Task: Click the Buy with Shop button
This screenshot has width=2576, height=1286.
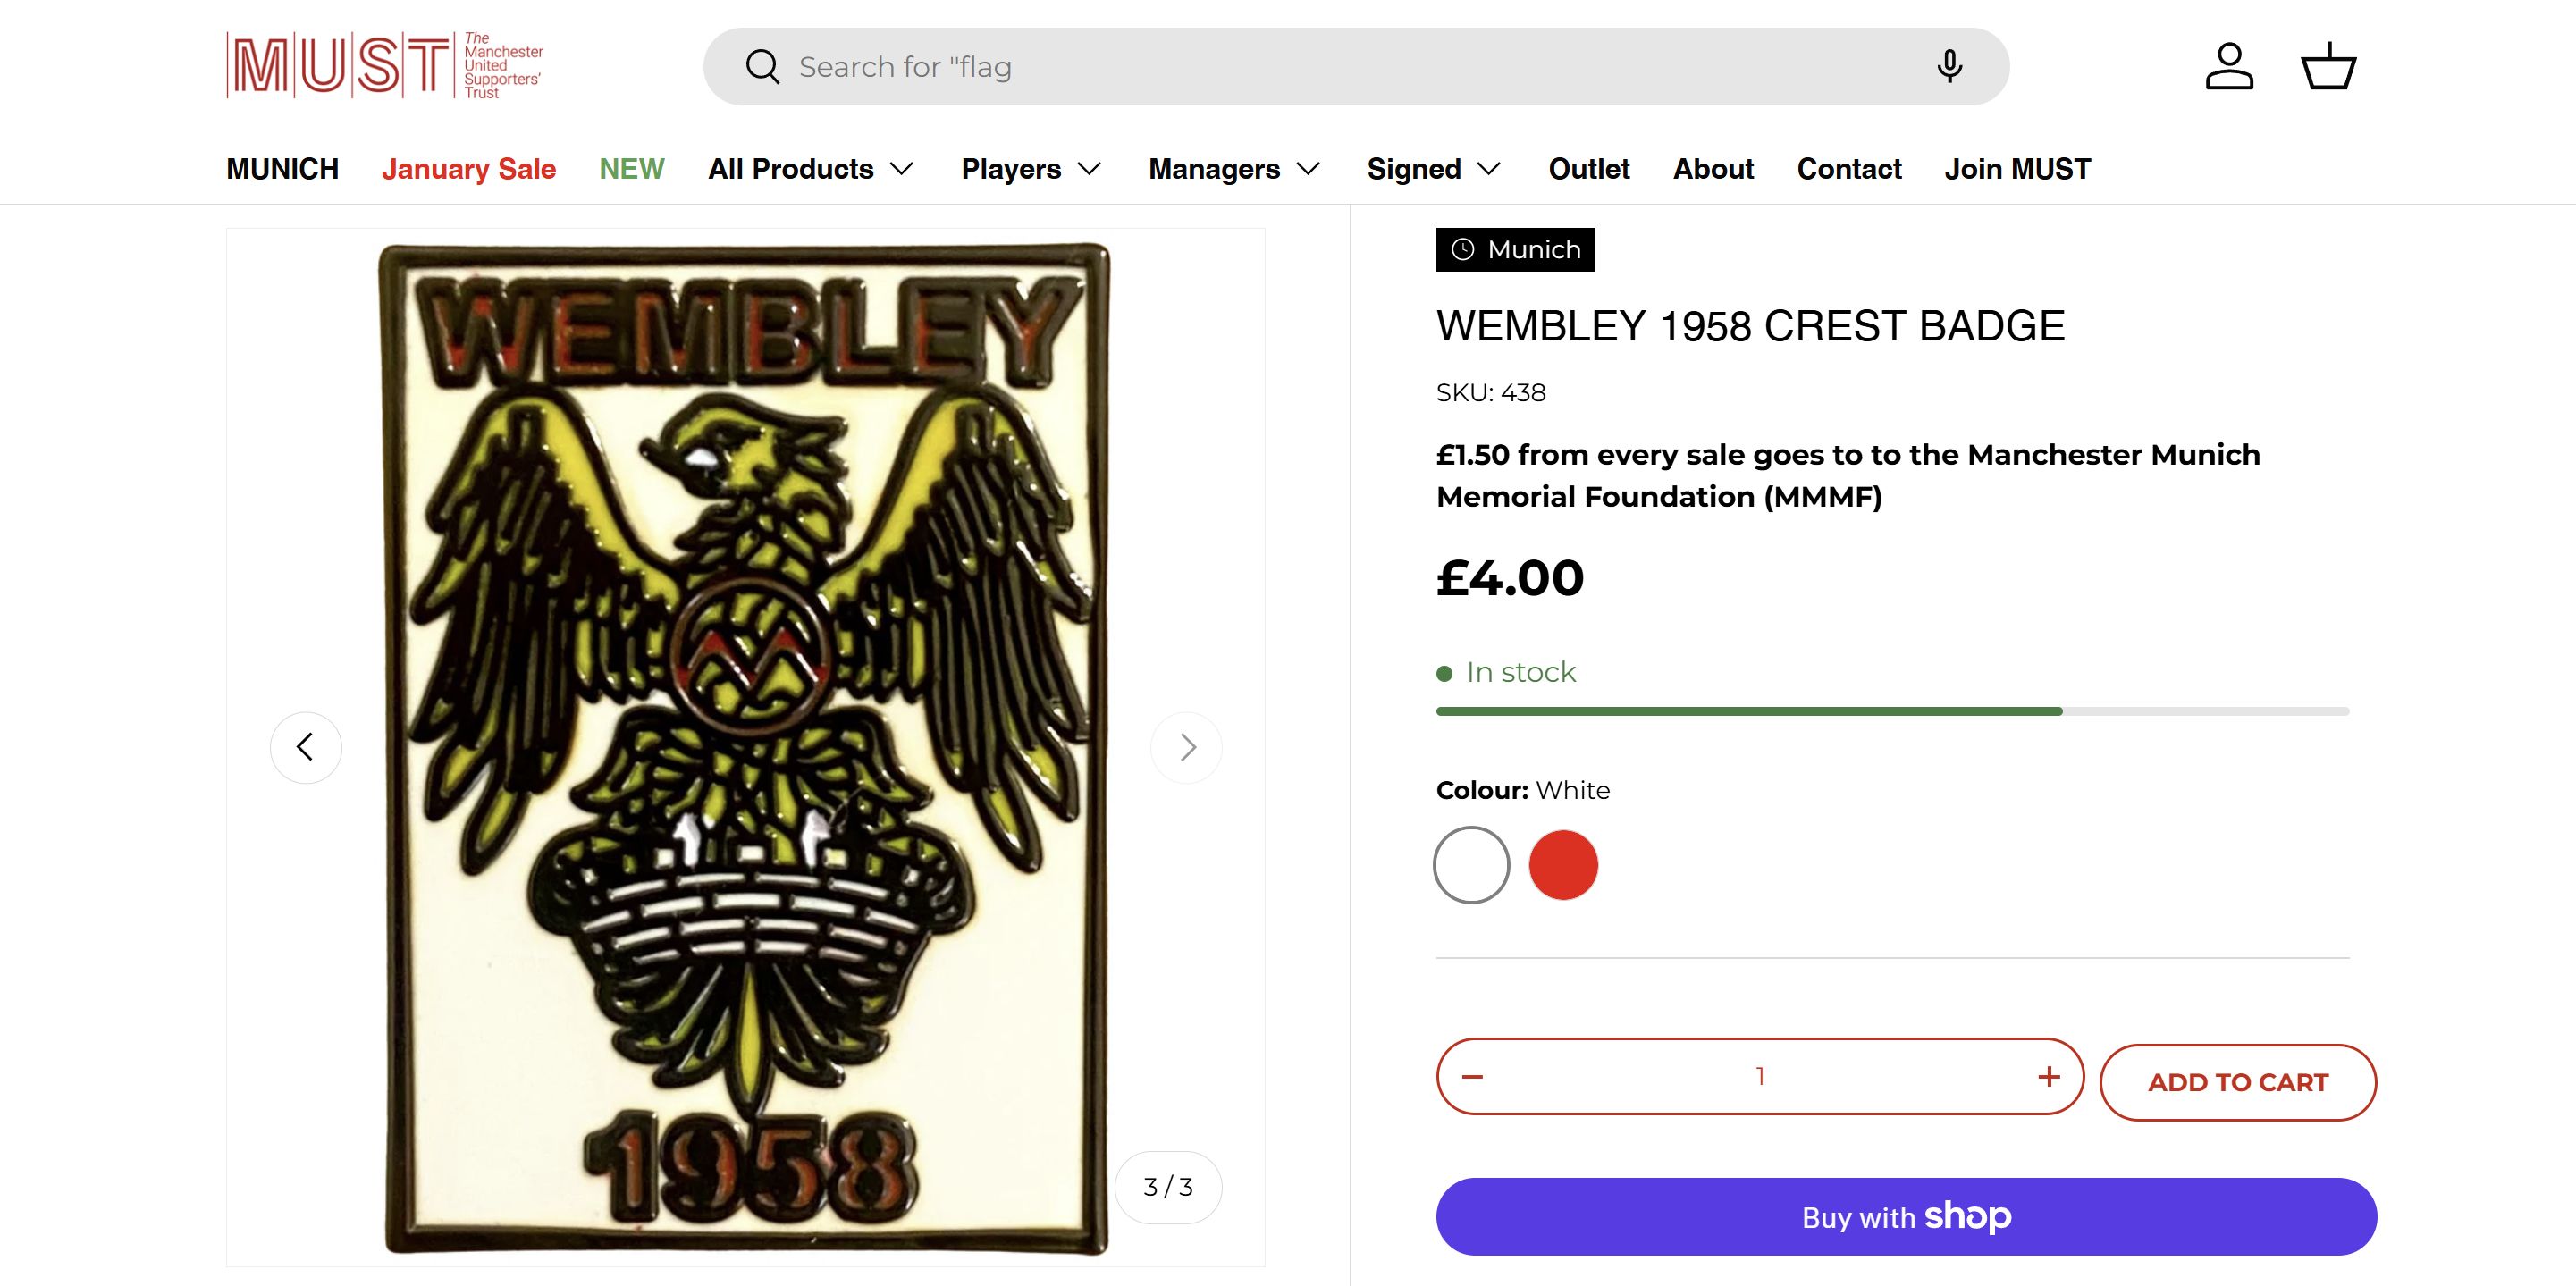Action: (1906, 1217)
